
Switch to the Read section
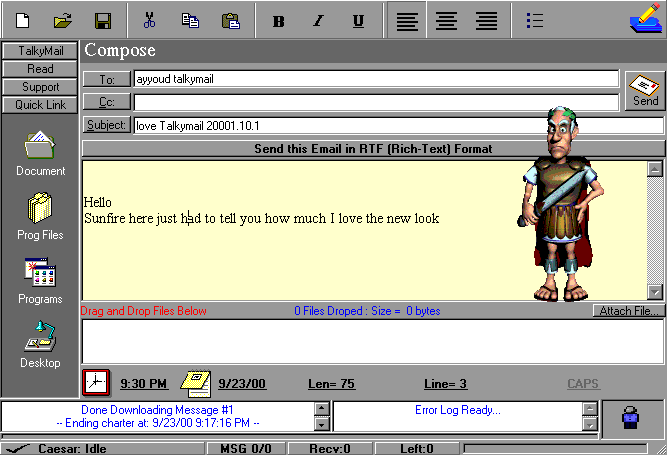pyautogui.click(x=40, y=69)
